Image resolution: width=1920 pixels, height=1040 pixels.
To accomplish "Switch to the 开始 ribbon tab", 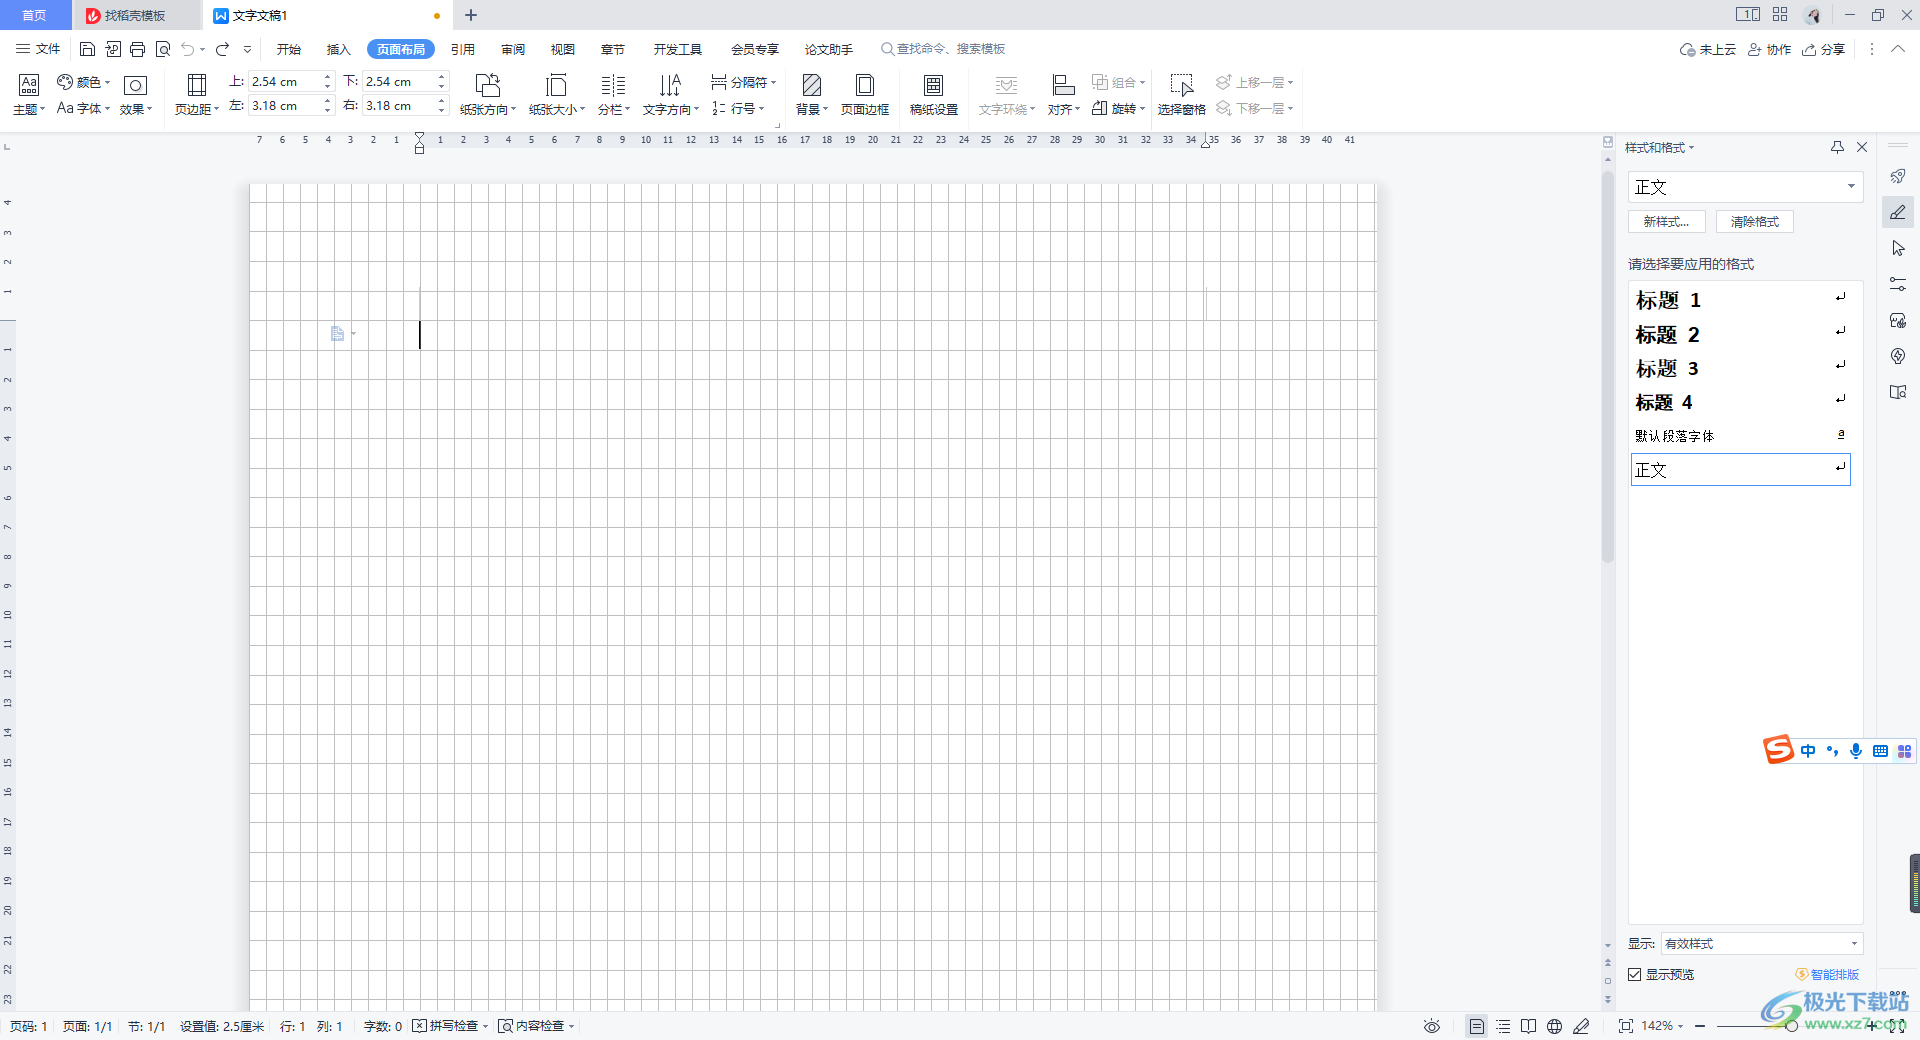I will [x=289, y=49].
